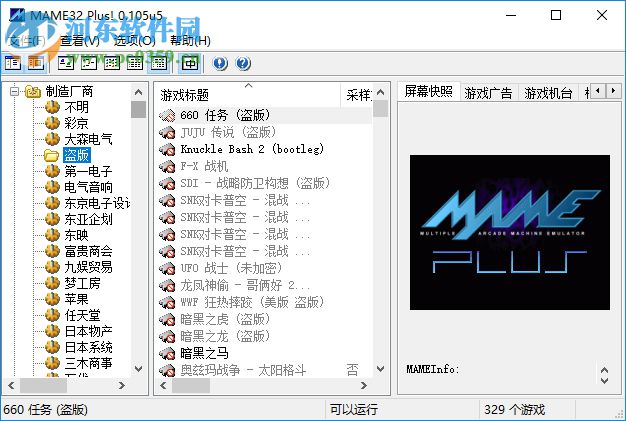Screen dimensions: 626x421
Task: Select the 三木商事 folder
Action: tap(89, 363)
